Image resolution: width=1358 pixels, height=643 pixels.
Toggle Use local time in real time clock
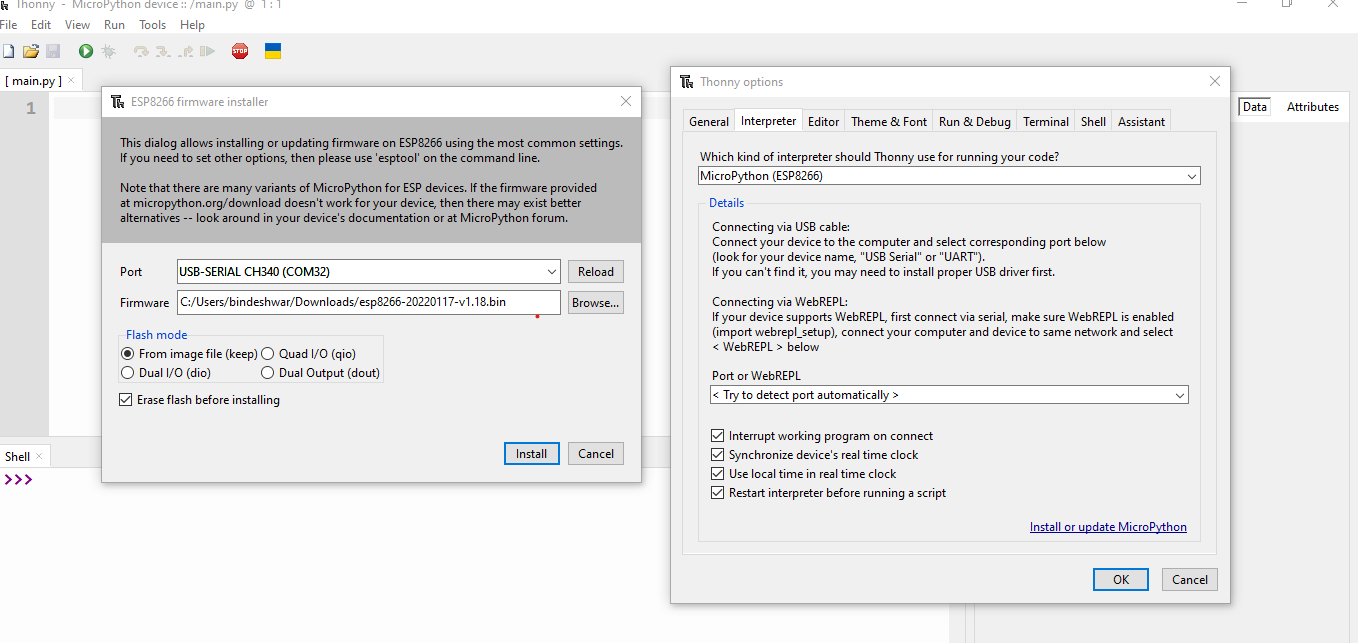click(x=717, y=474)
